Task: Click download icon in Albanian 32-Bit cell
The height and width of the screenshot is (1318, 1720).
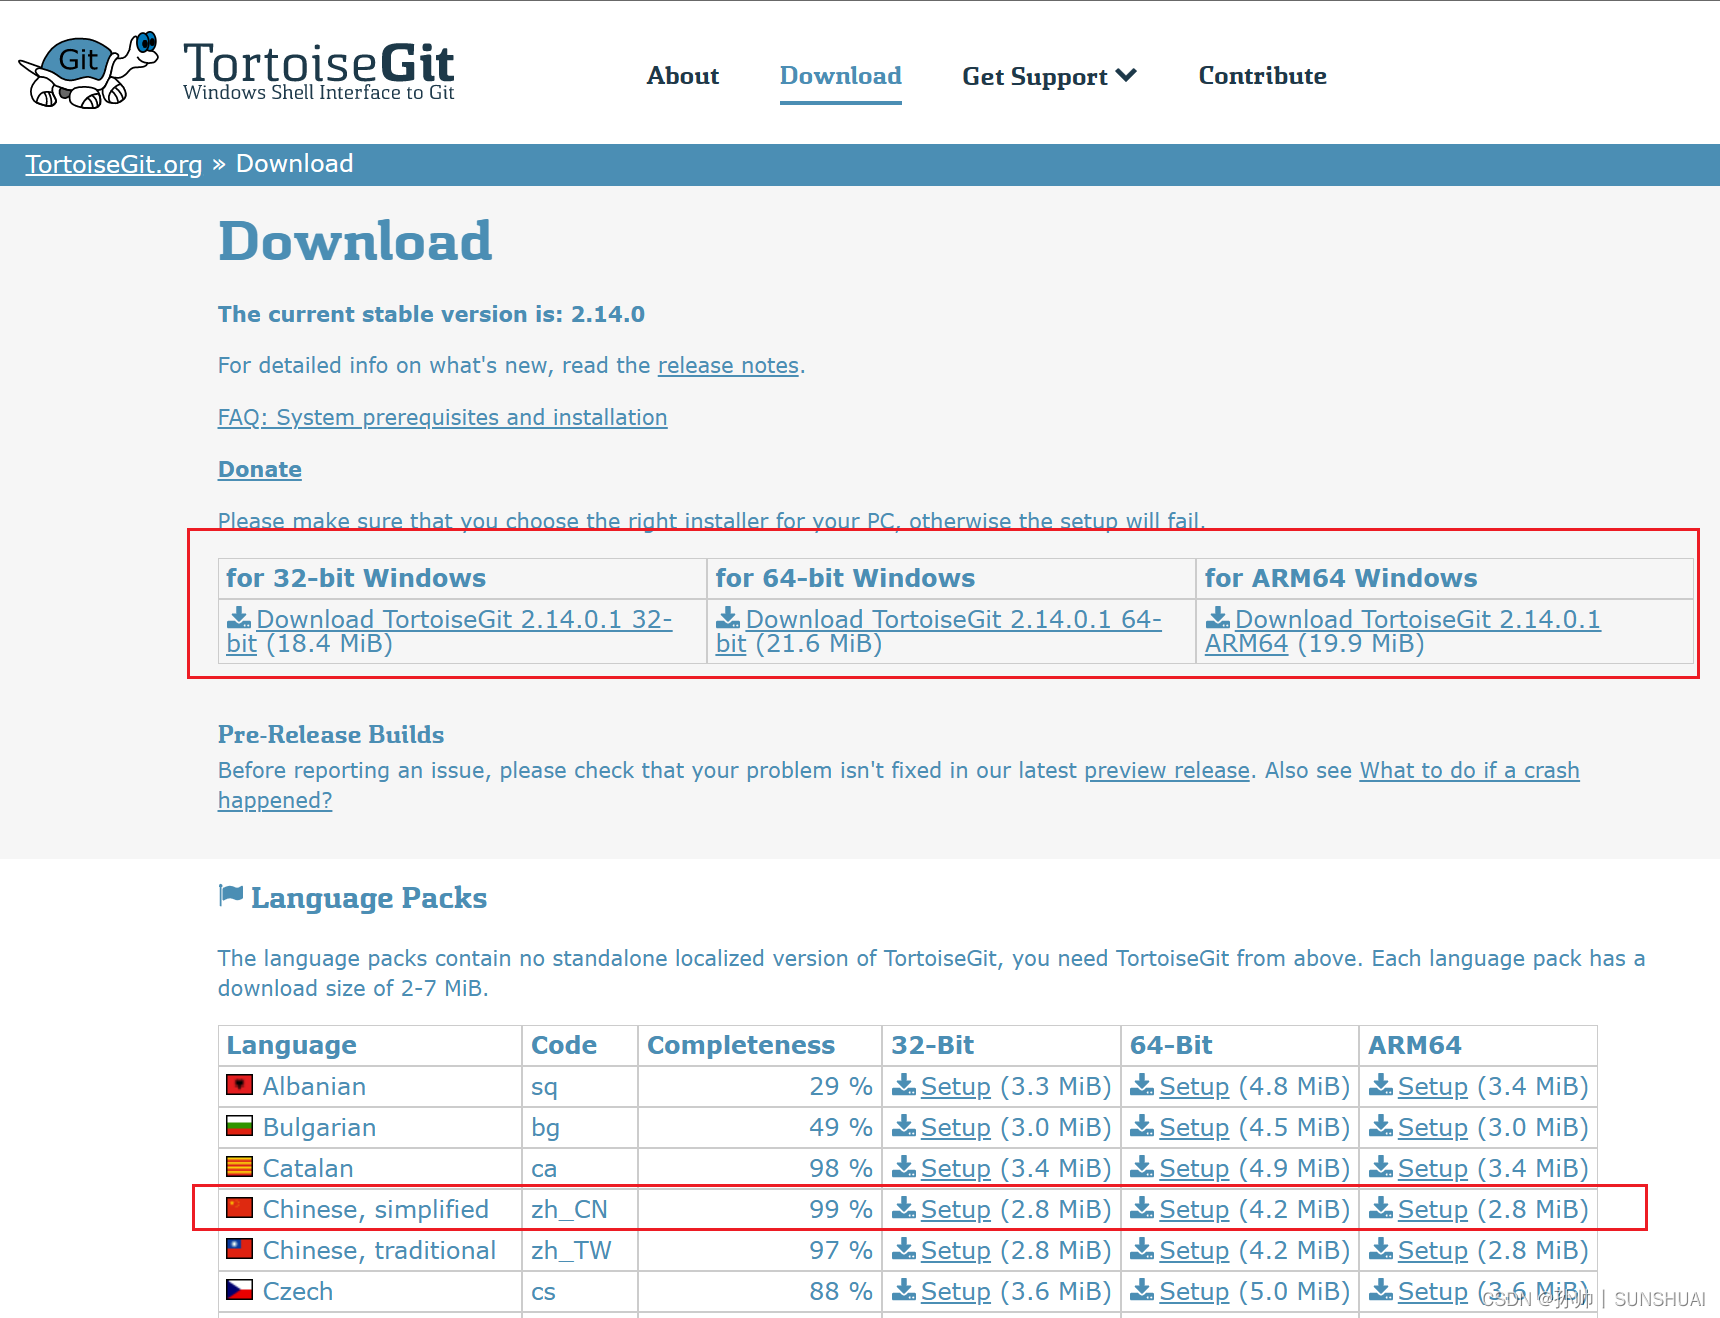Action: coord(904,1085)
